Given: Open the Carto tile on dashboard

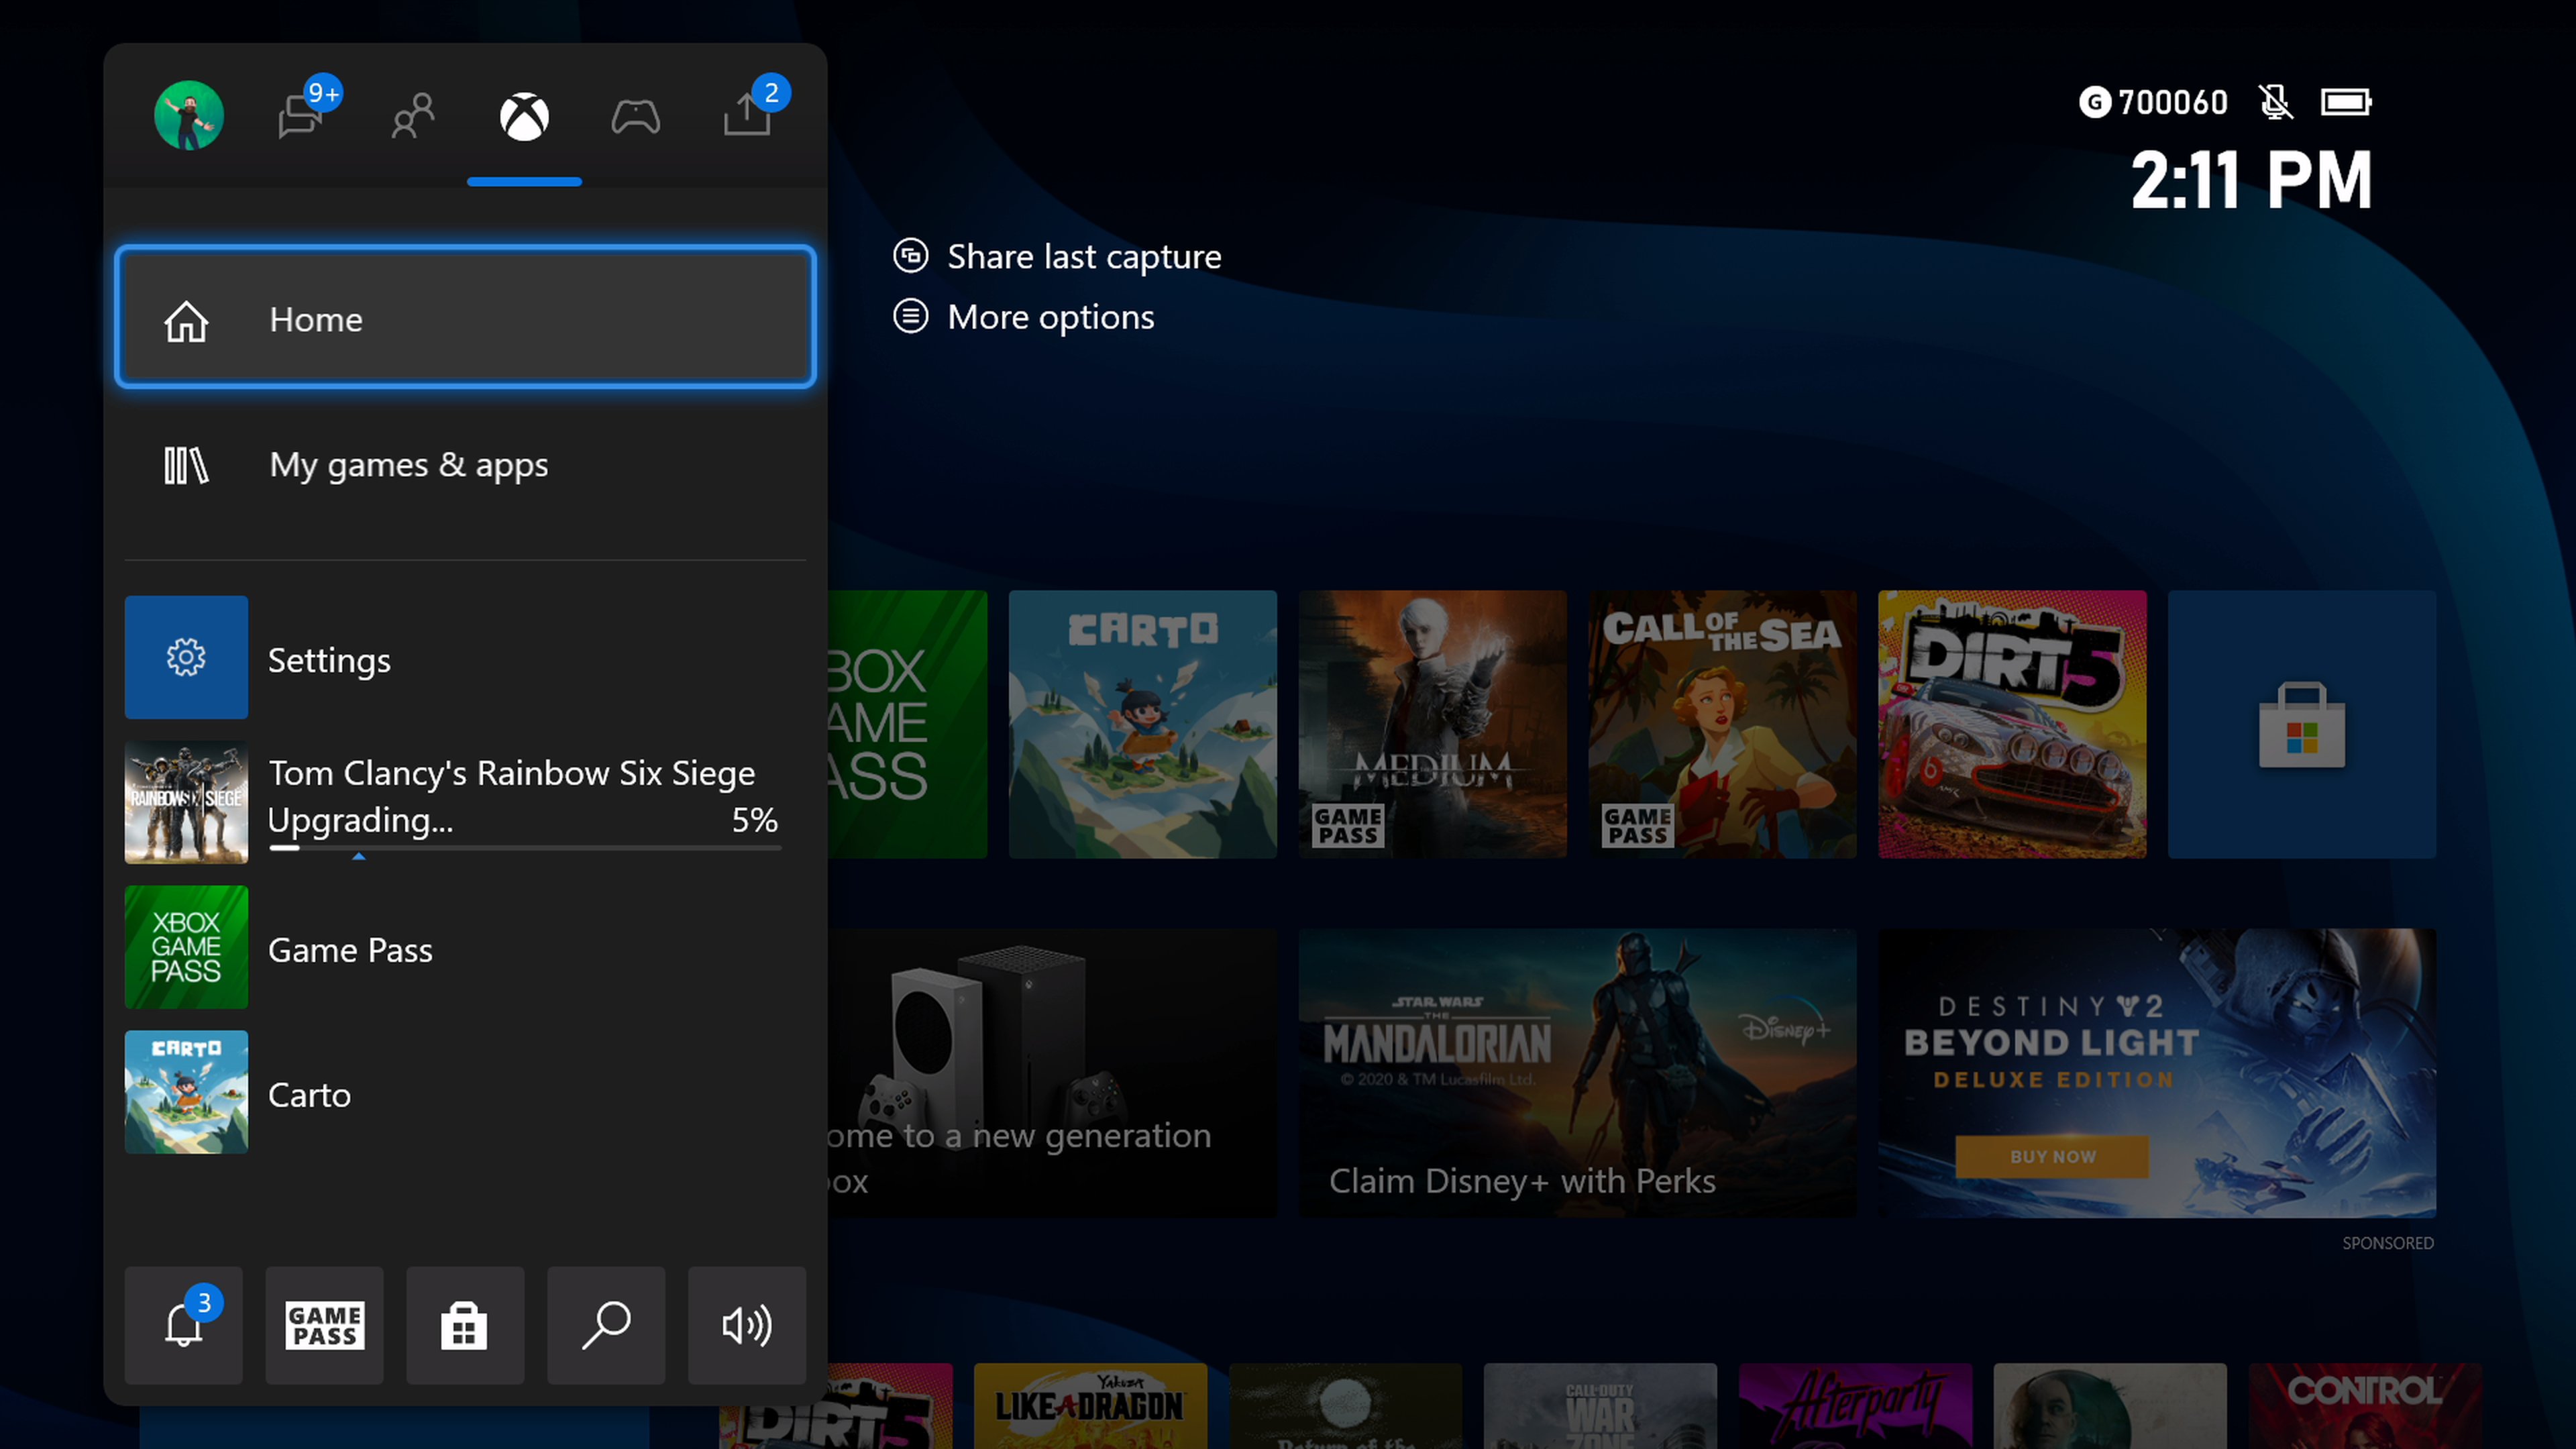Looking at the screenshot, I should [x=1142, y=724].
